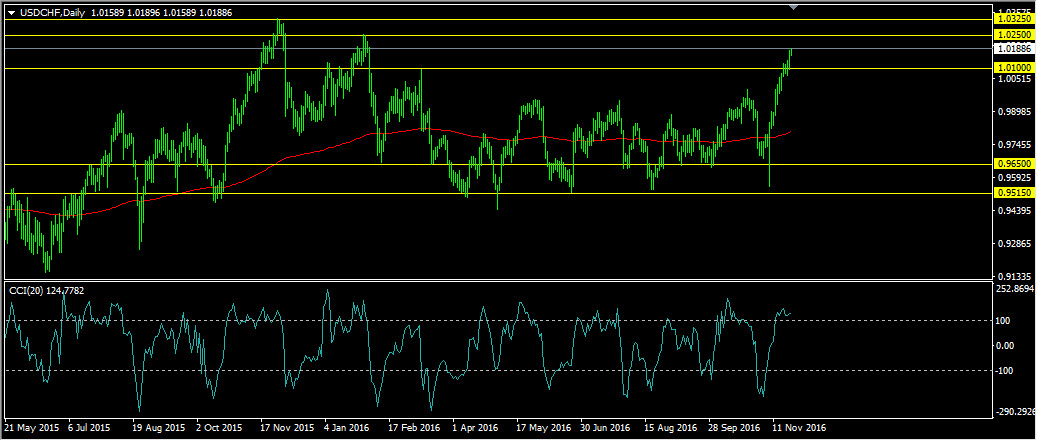Screen dimensions: 1037x441
Task: Select the 1 Apr 2016 date label
Action: (x=475, y=426)
